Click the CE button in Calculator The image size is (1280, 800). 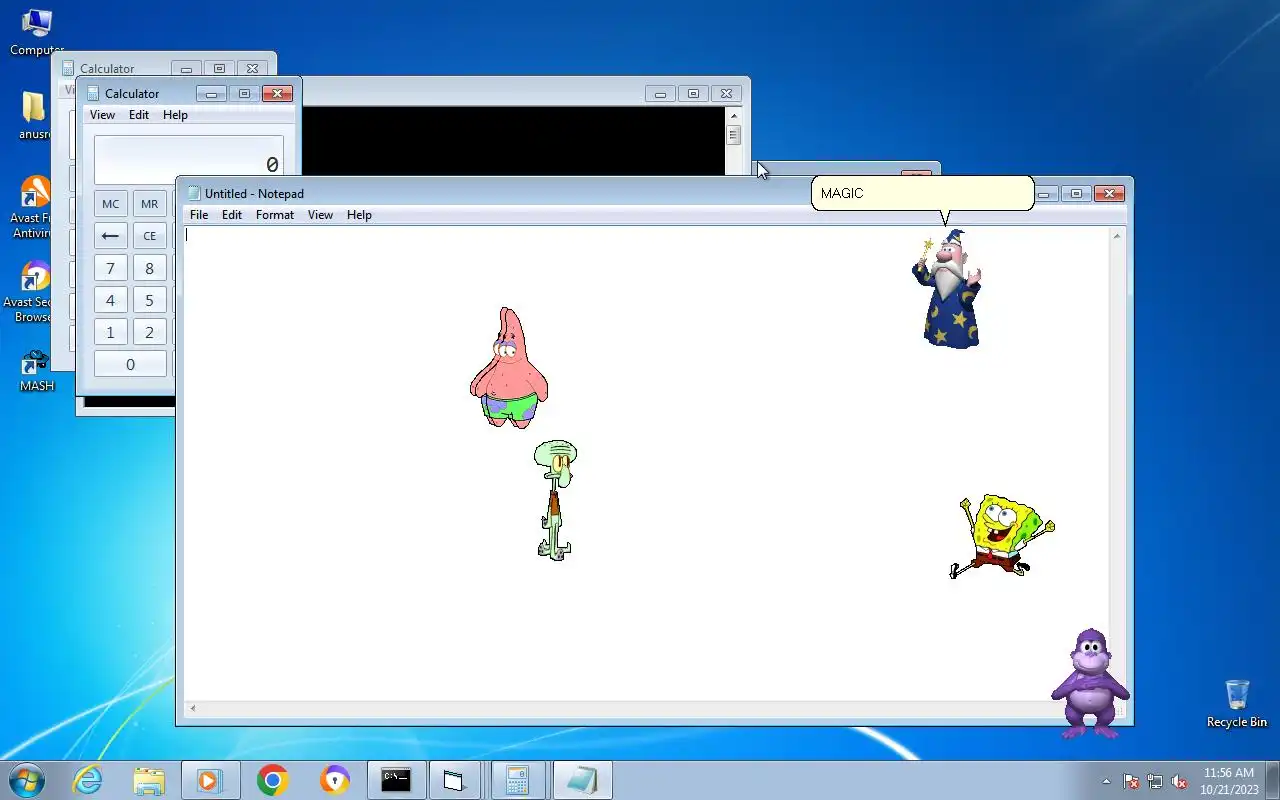[150, 236]
